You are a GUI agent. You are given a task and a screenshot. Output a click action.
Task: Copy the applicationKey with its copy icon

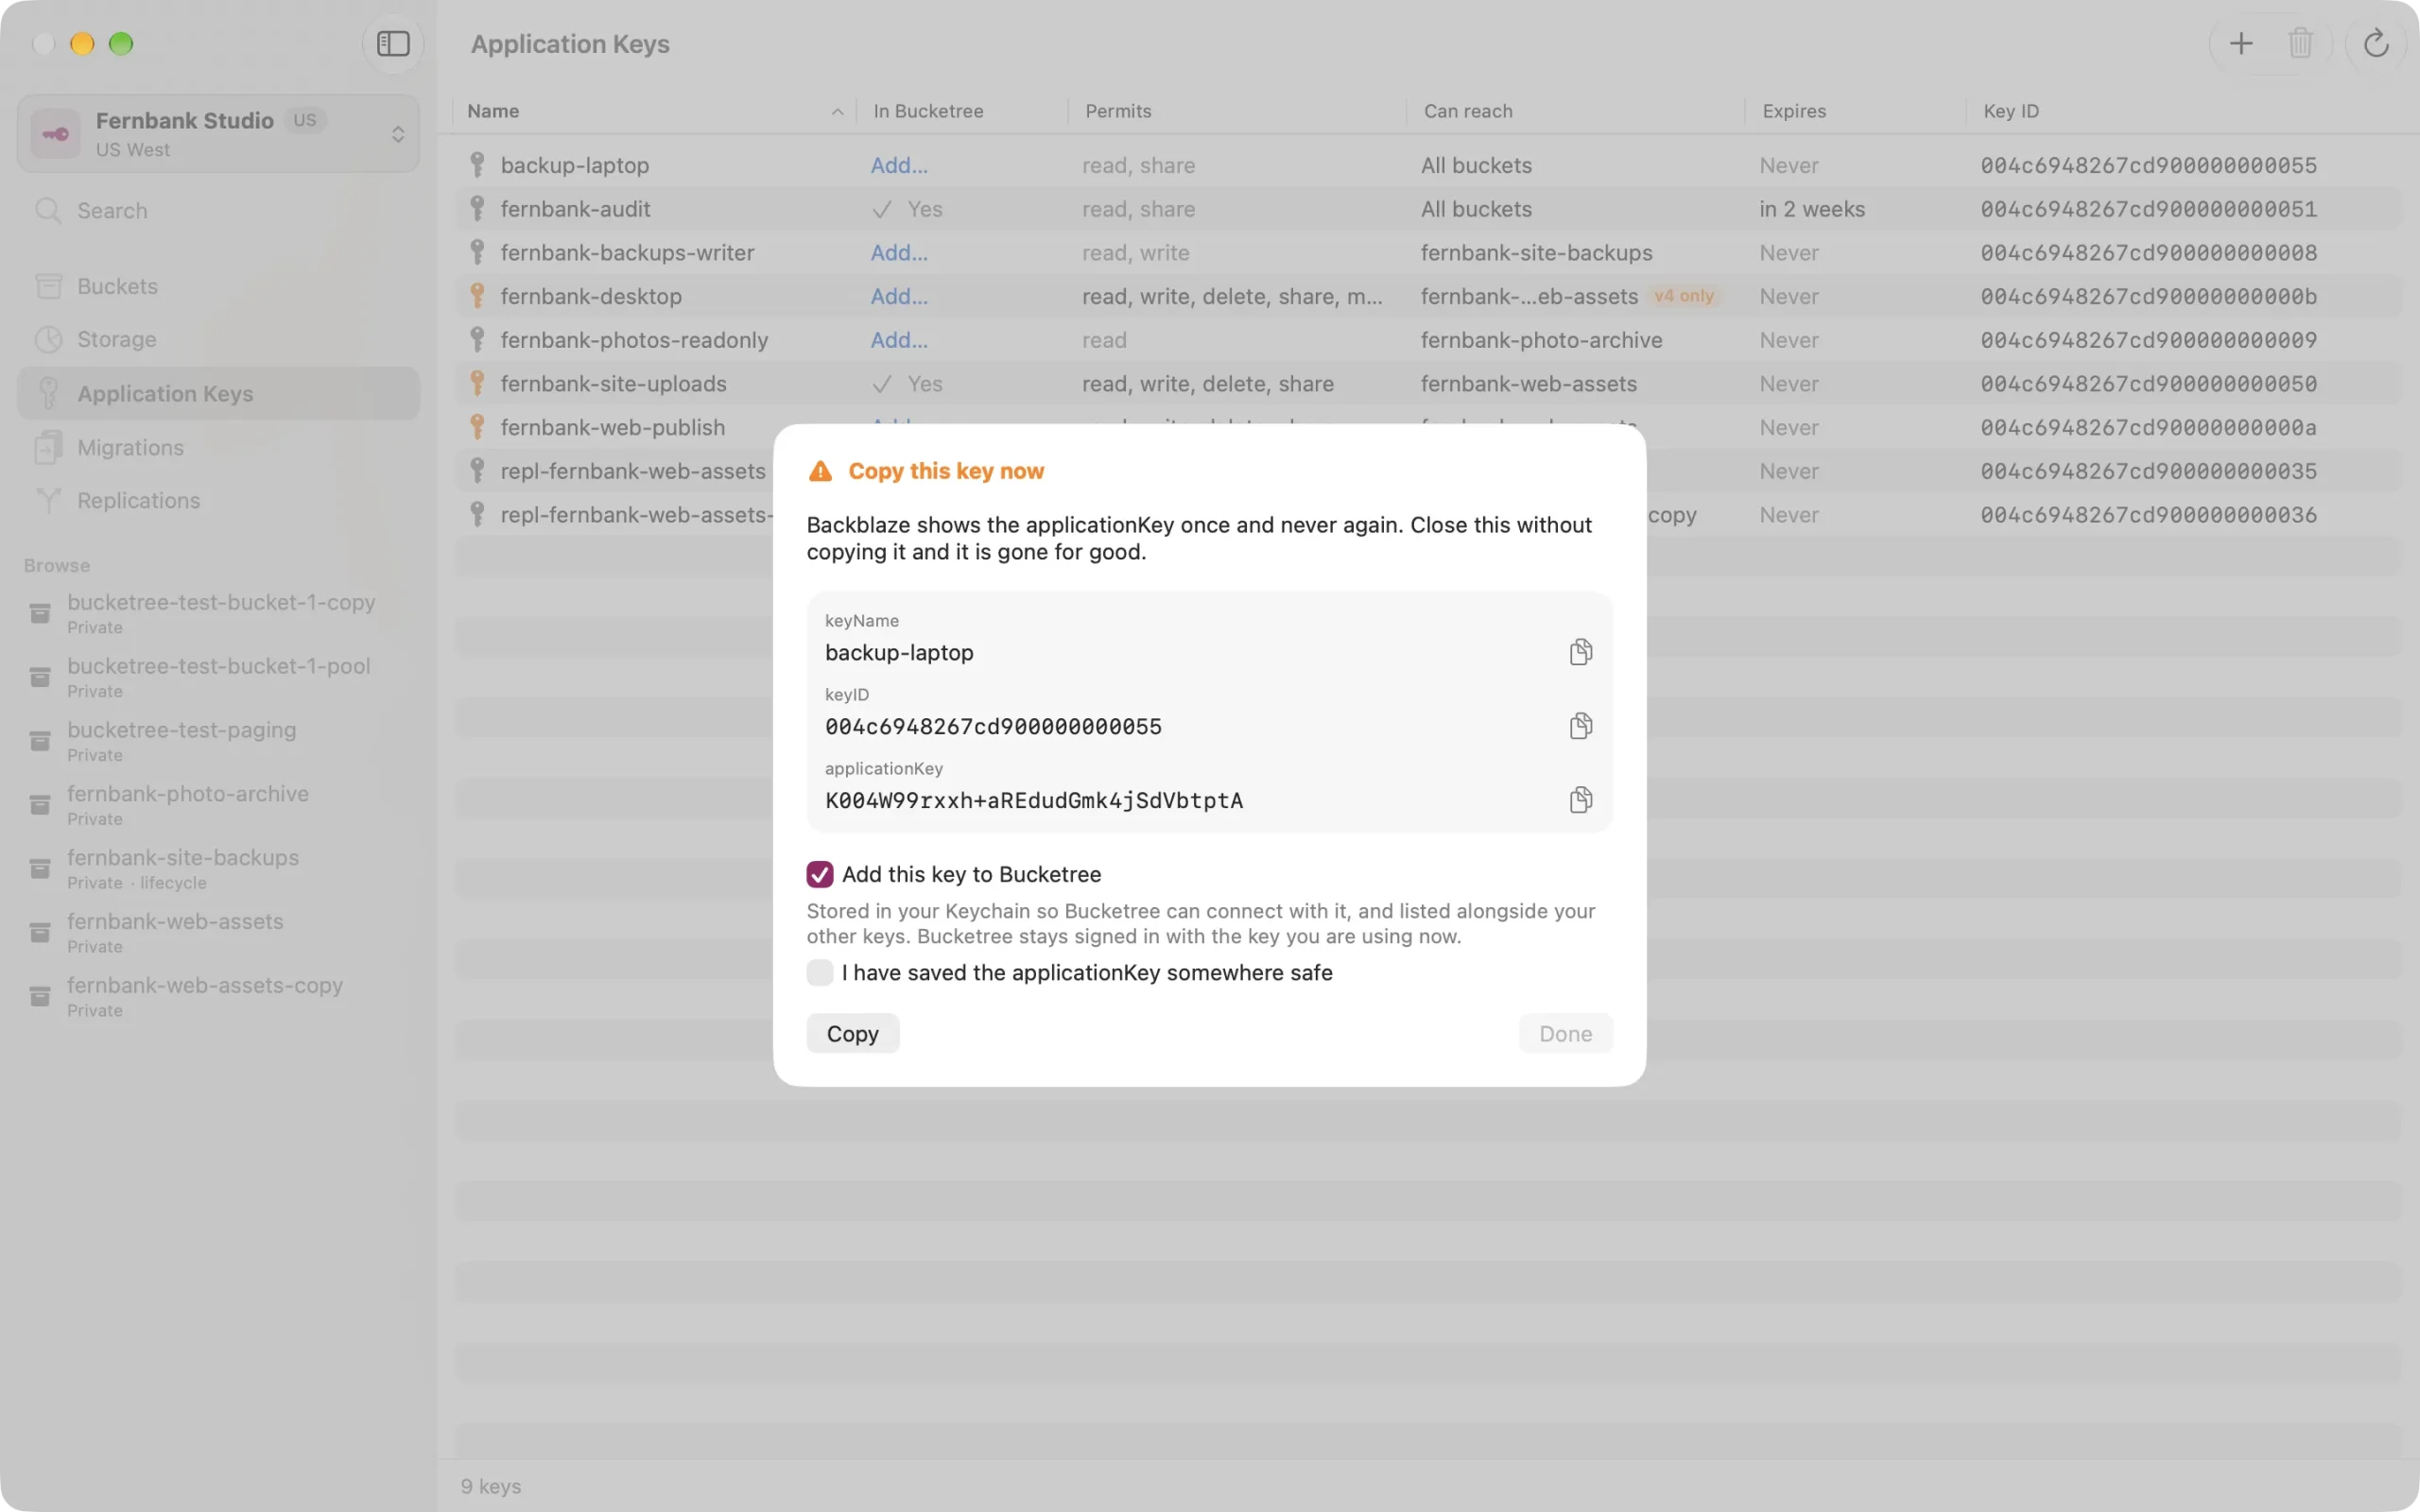point(1580,800)
